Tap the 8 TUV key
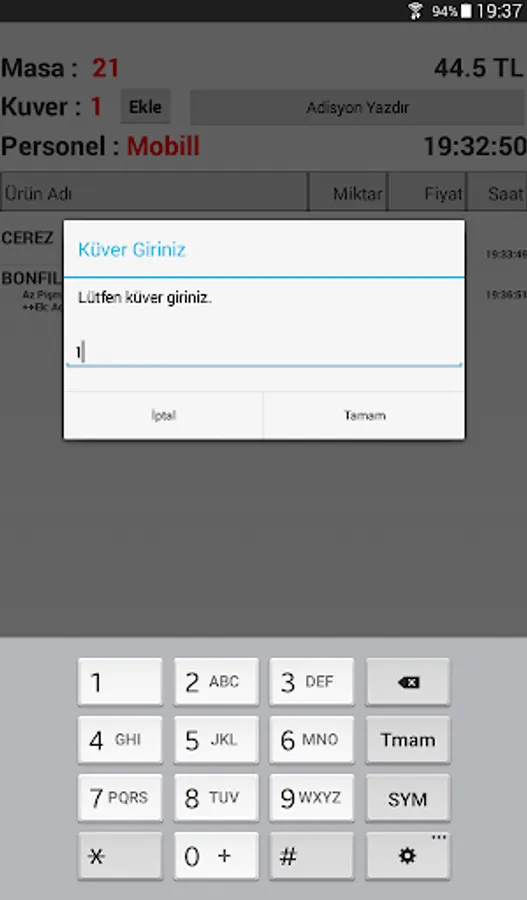The height and width of the screenshot is (900, 527). (216, 798)
